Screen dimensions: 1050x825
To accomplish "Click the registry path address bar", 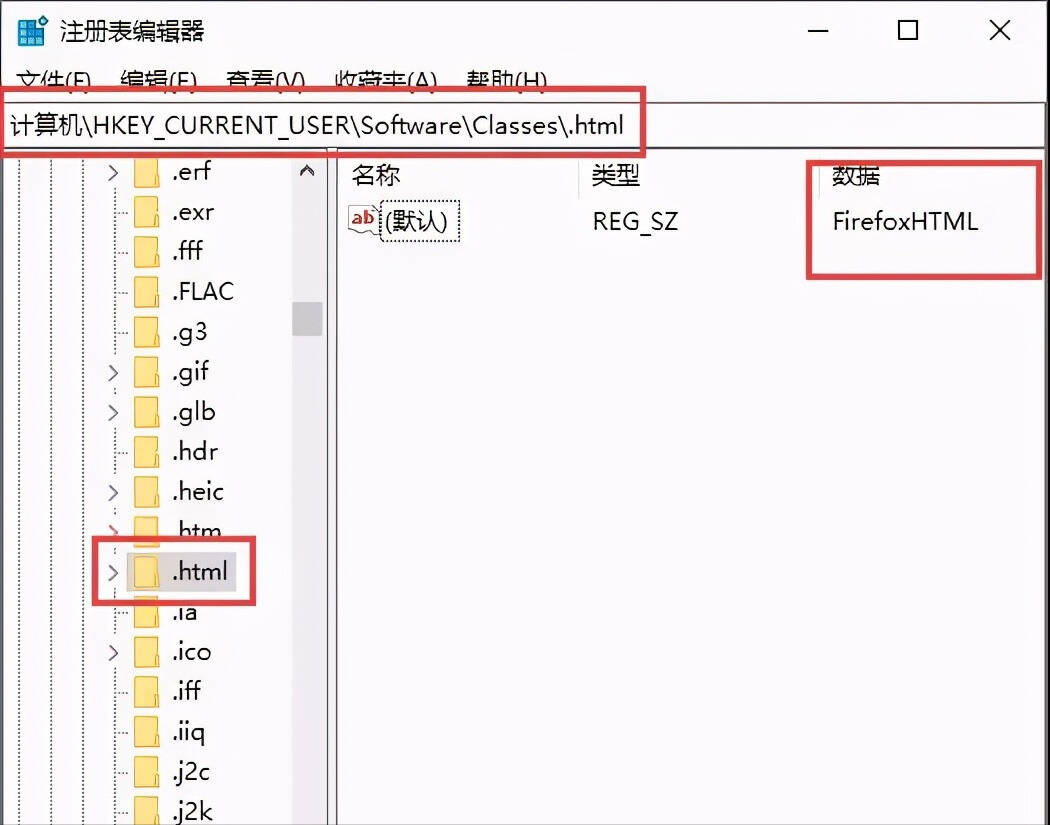I will [522, 125].
